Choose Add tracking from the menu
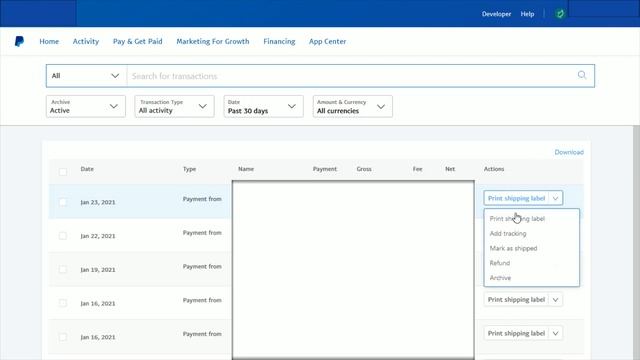640x360 pixels. tap(531, 233)
